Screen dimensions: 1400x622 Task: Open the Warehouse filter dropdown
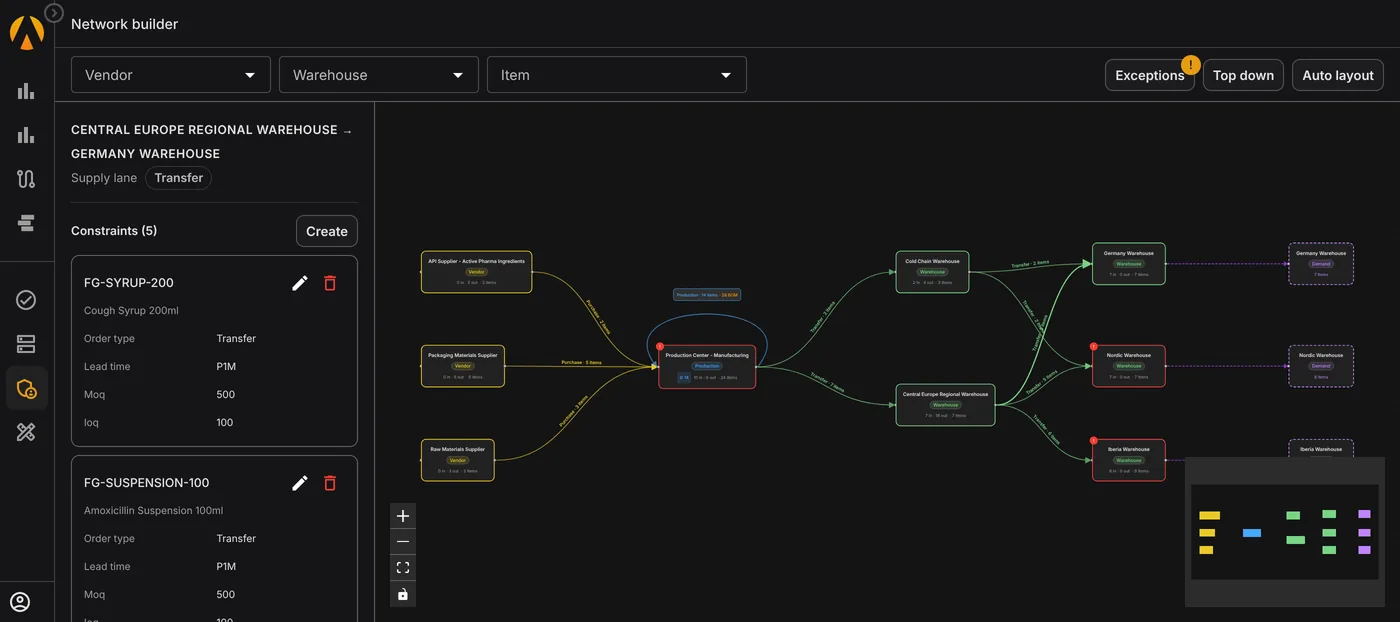coord(379,75)
